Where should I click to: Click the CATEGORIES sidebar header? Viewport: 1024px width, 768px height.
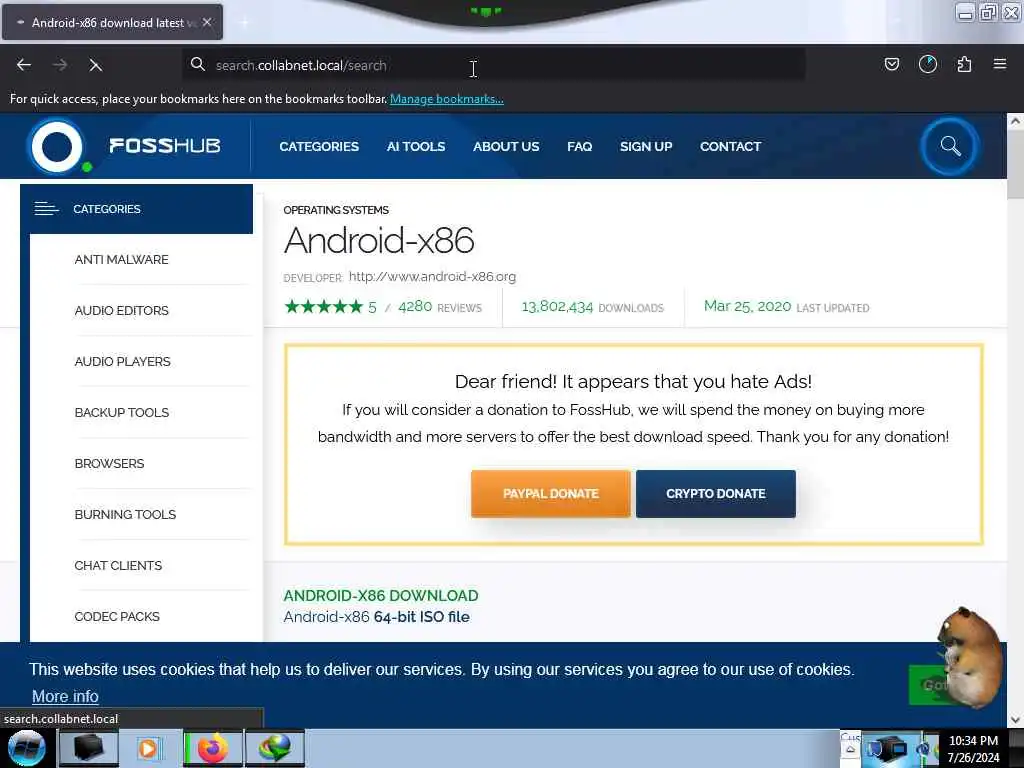(x=136, y=209)
